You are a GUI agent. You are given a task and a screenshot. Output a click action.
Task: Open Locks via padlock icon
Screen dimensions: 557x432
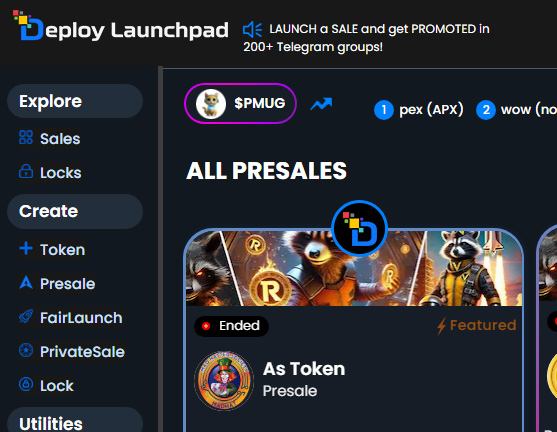click(26, 171)
